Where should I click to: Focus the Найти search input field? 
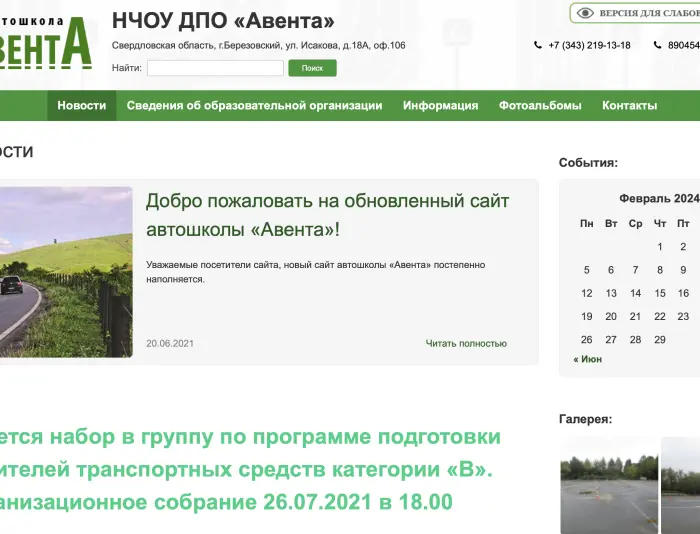pos(215,68)
